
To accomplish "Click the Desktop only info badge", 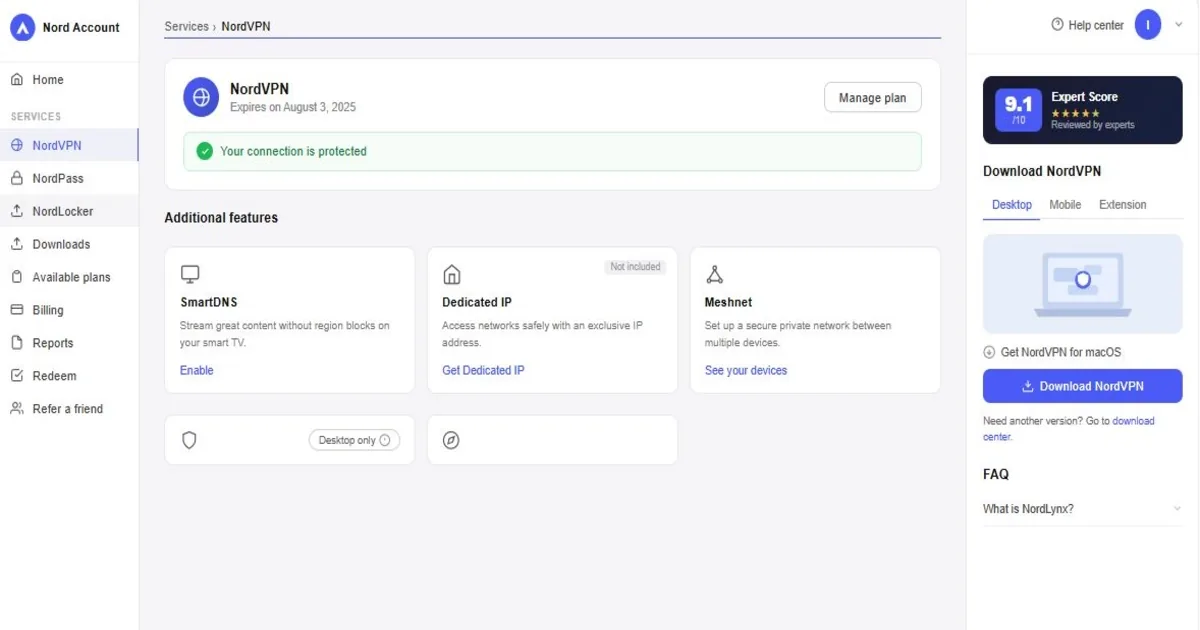I will [354, 440].
